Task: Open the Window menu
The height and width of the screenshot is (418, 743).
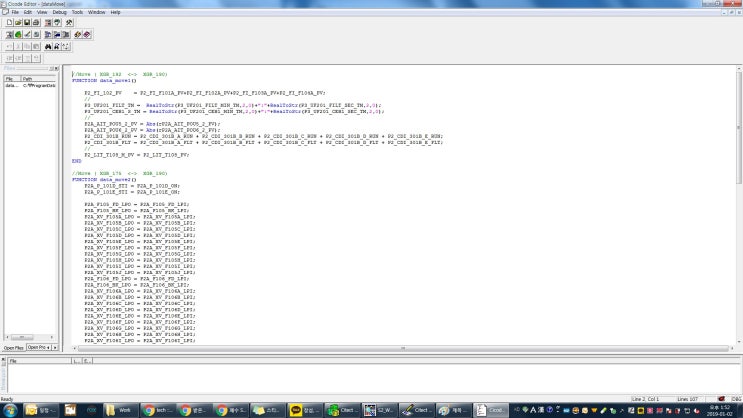Action: [96, 12]
